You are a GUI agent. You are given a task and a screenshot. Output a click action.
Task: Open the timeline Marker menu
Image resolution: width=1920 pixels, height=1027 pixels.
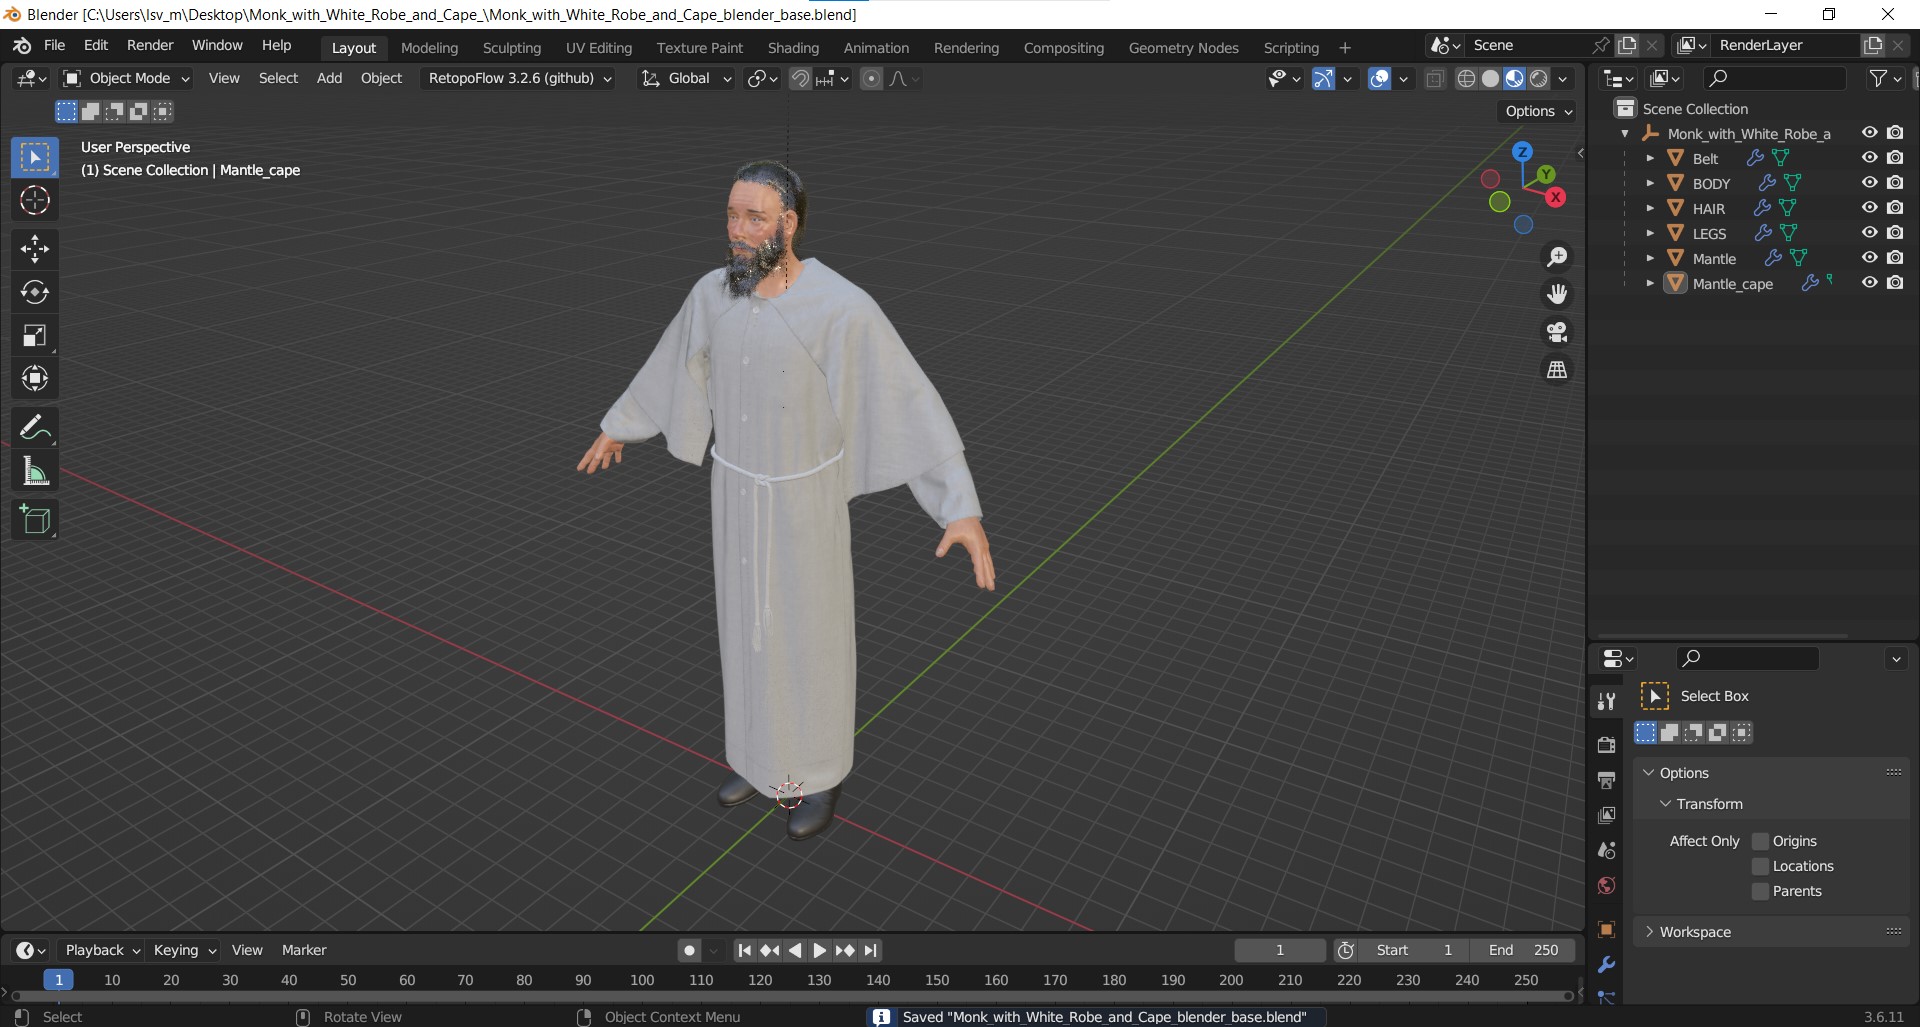point(304,950)
